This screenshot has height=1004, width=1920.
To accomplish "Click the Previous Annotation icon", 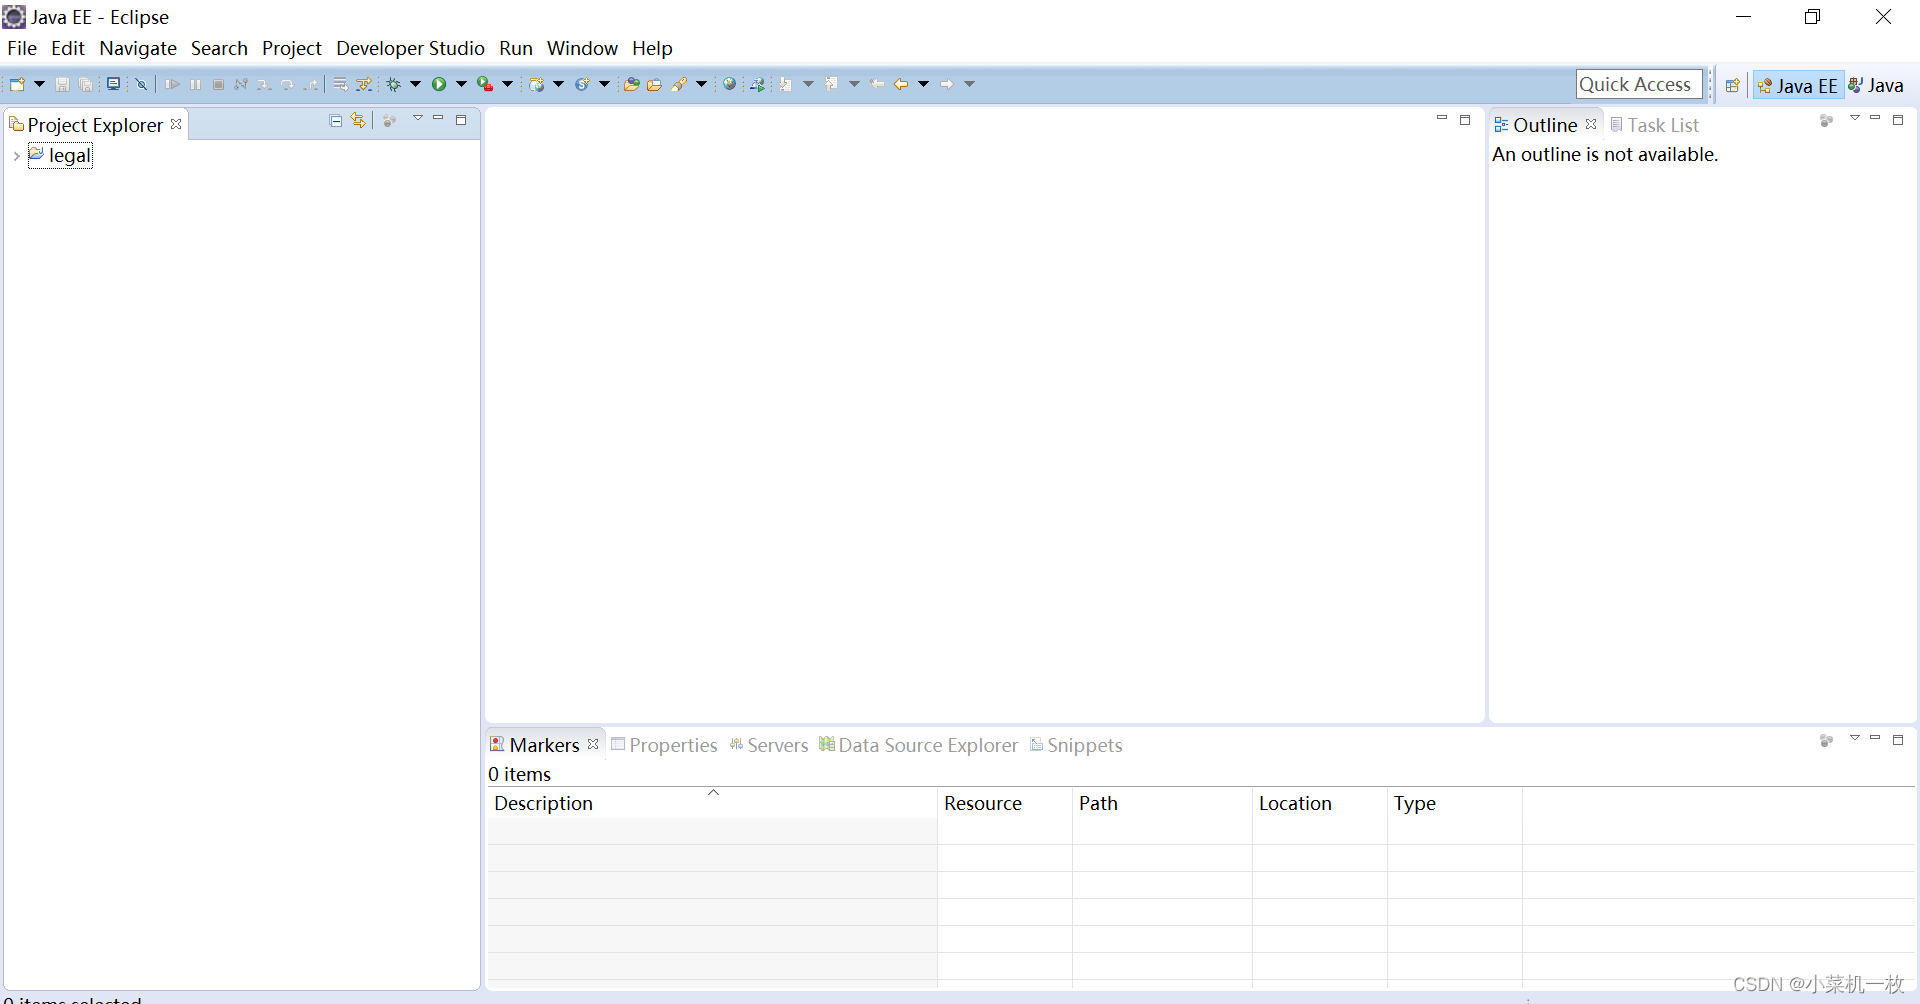I will [831, 84].
